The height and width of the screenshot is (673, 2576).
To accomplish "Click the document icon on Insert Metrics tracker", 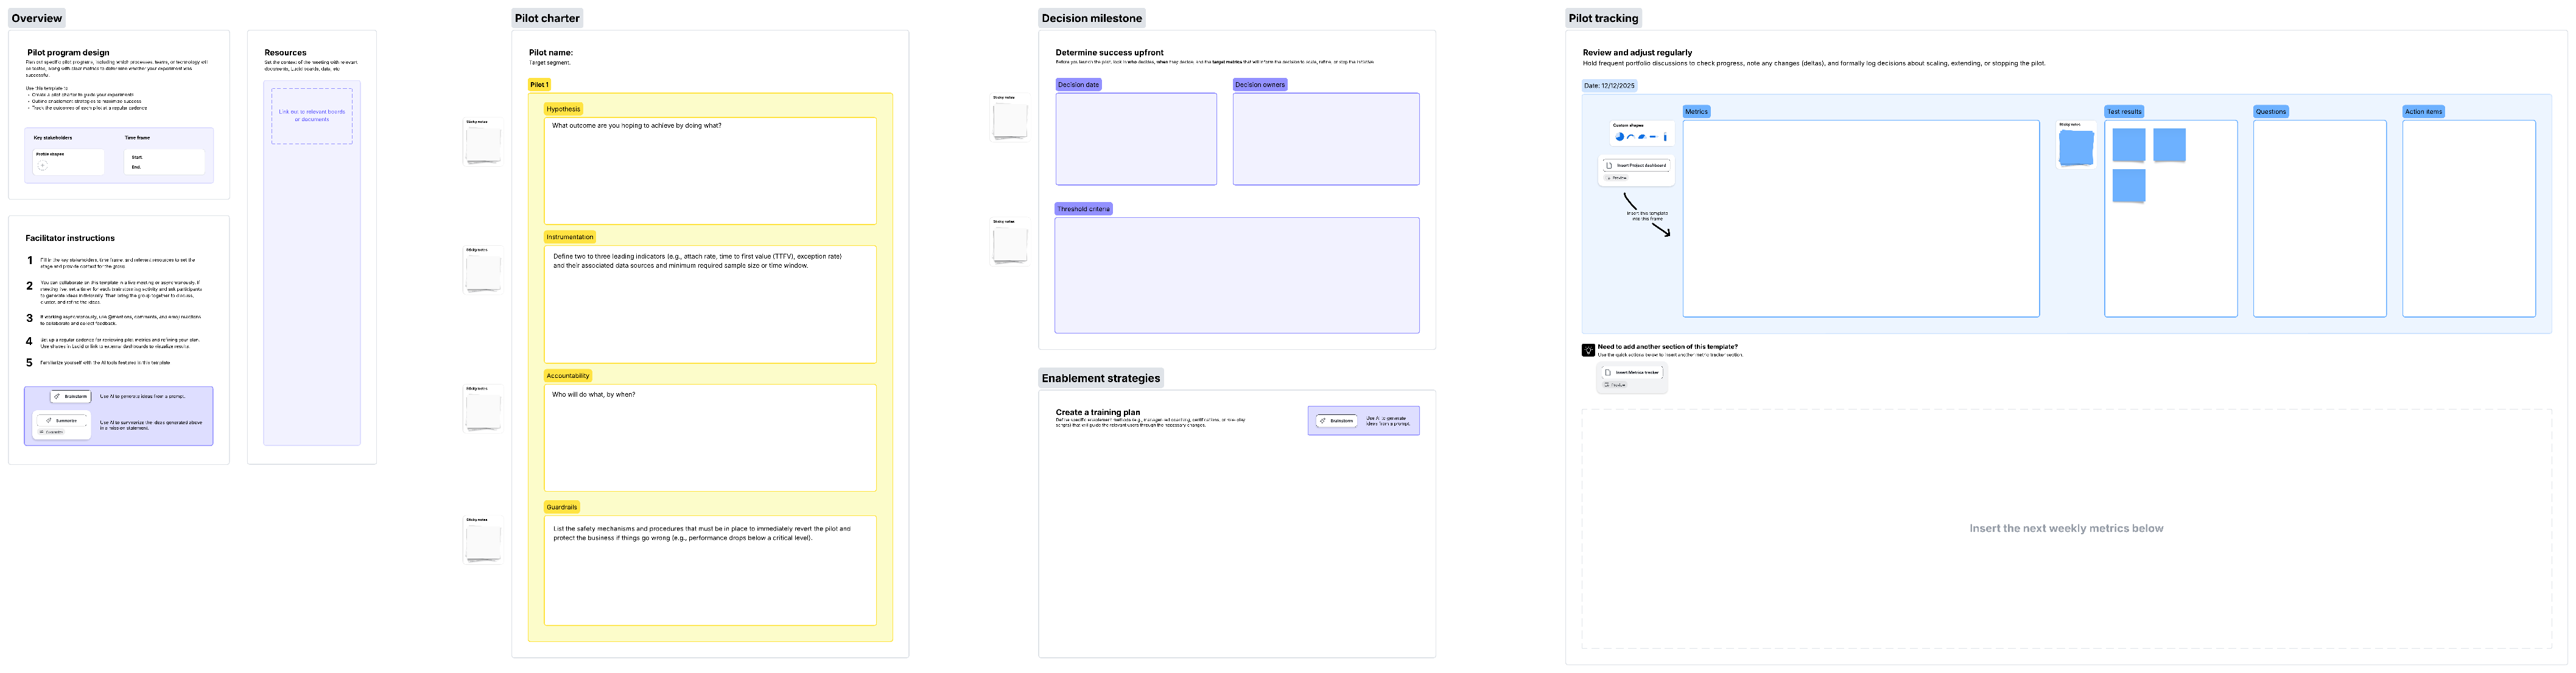I will coord(1608,373).
